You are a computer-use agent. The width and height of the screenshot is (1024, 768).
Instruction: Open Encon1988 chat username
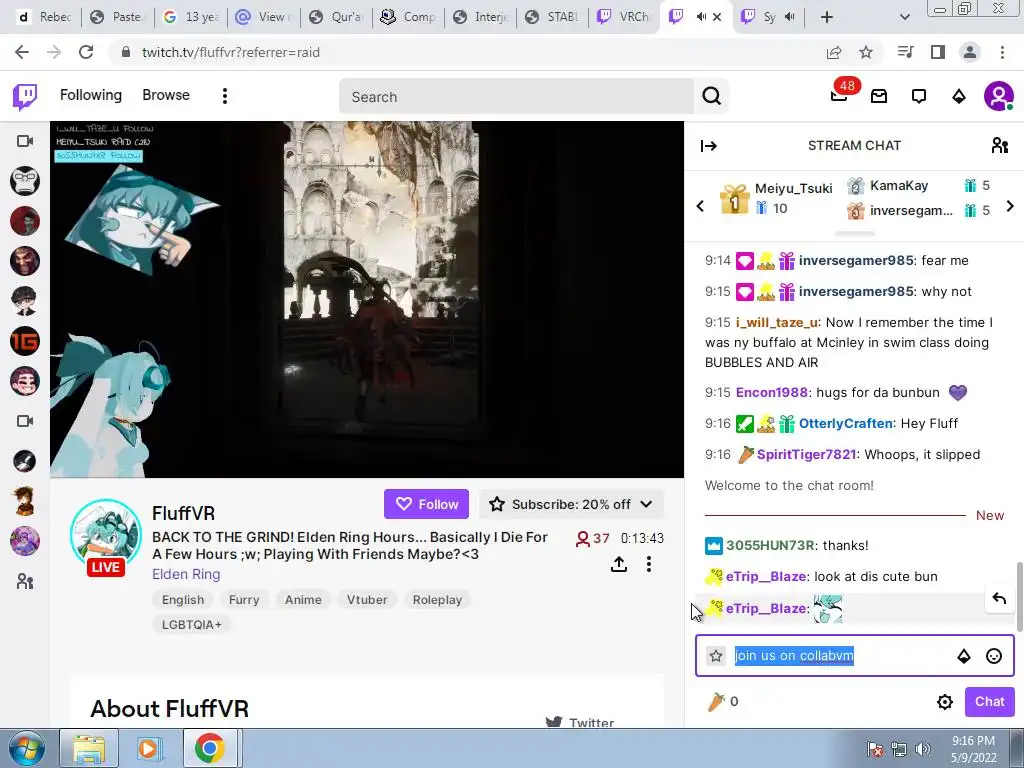coord(772,392)
